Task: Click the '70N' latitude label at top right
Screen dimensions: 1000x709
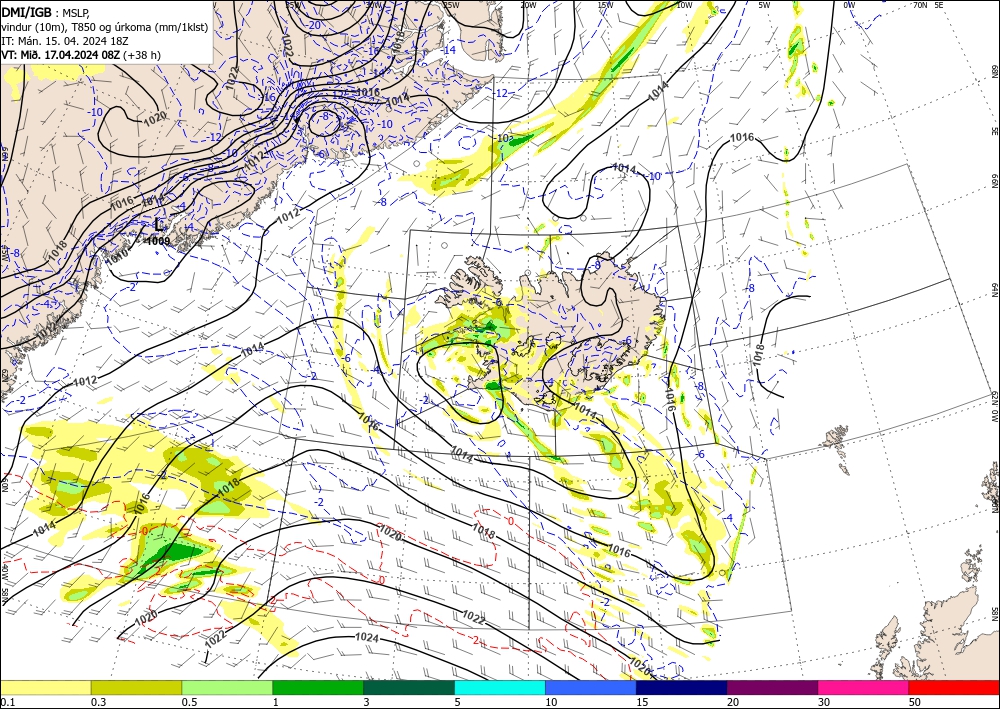Action: pos(920,5)
